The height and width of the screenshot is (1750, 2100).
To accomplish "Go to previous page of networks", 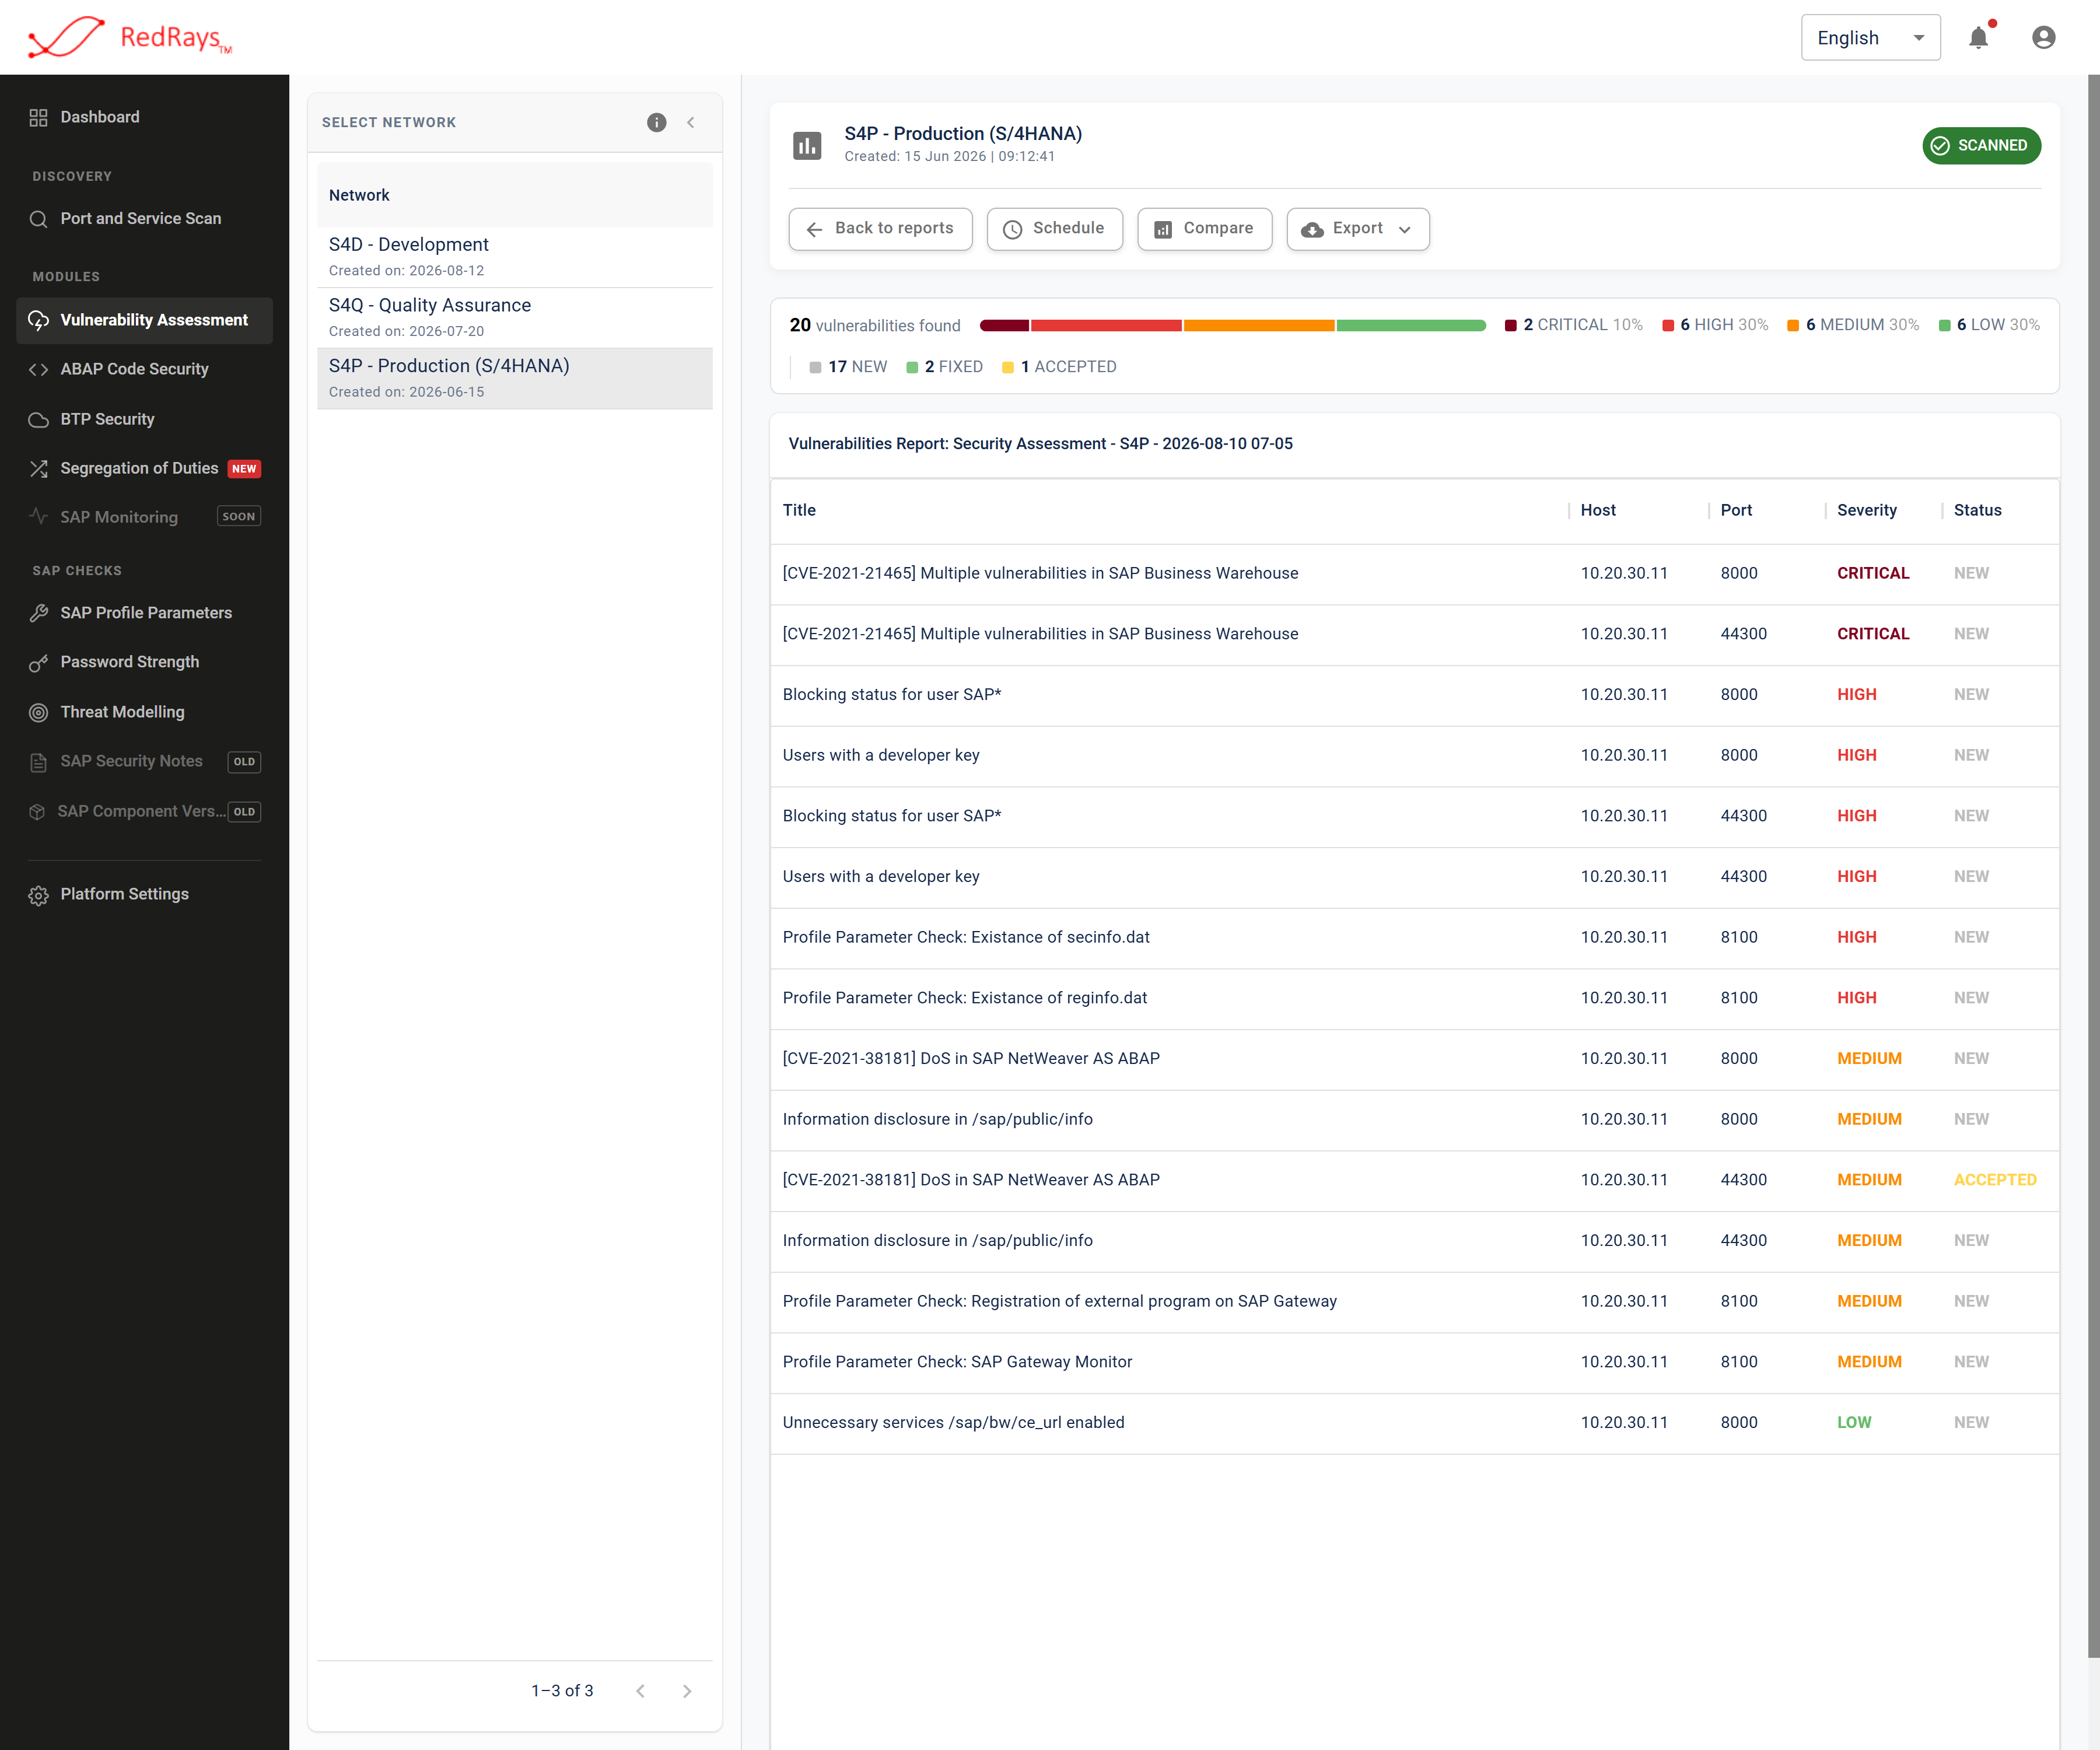I will pyautogui.click(x=641, y=1691).
